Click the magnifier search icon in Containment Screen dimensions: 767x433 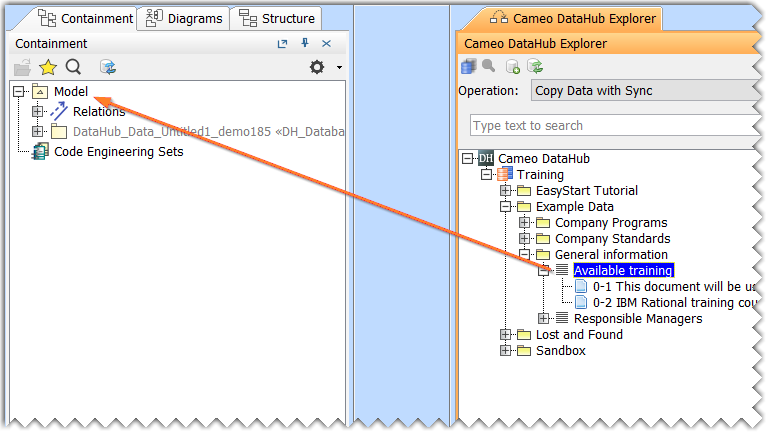pos(73,67)
